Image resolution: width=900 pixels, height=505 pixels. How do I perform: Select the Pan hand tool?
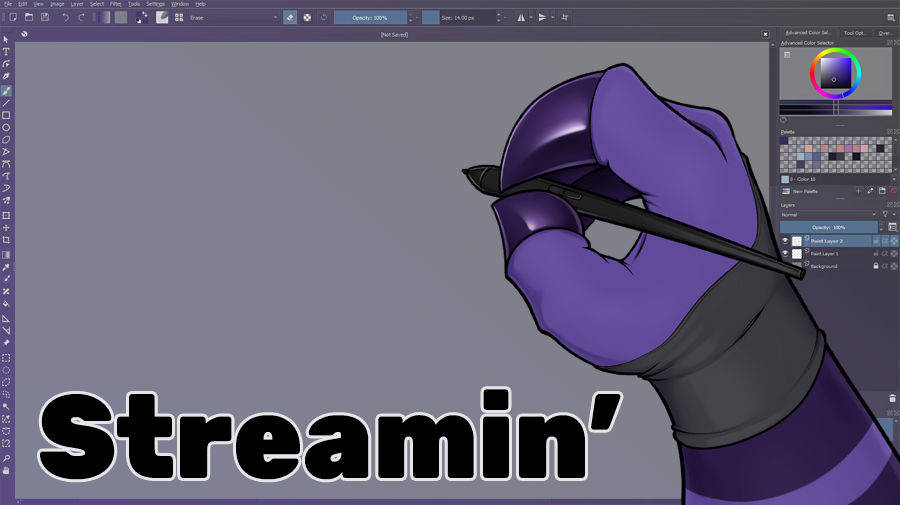[x=6, y=471]
